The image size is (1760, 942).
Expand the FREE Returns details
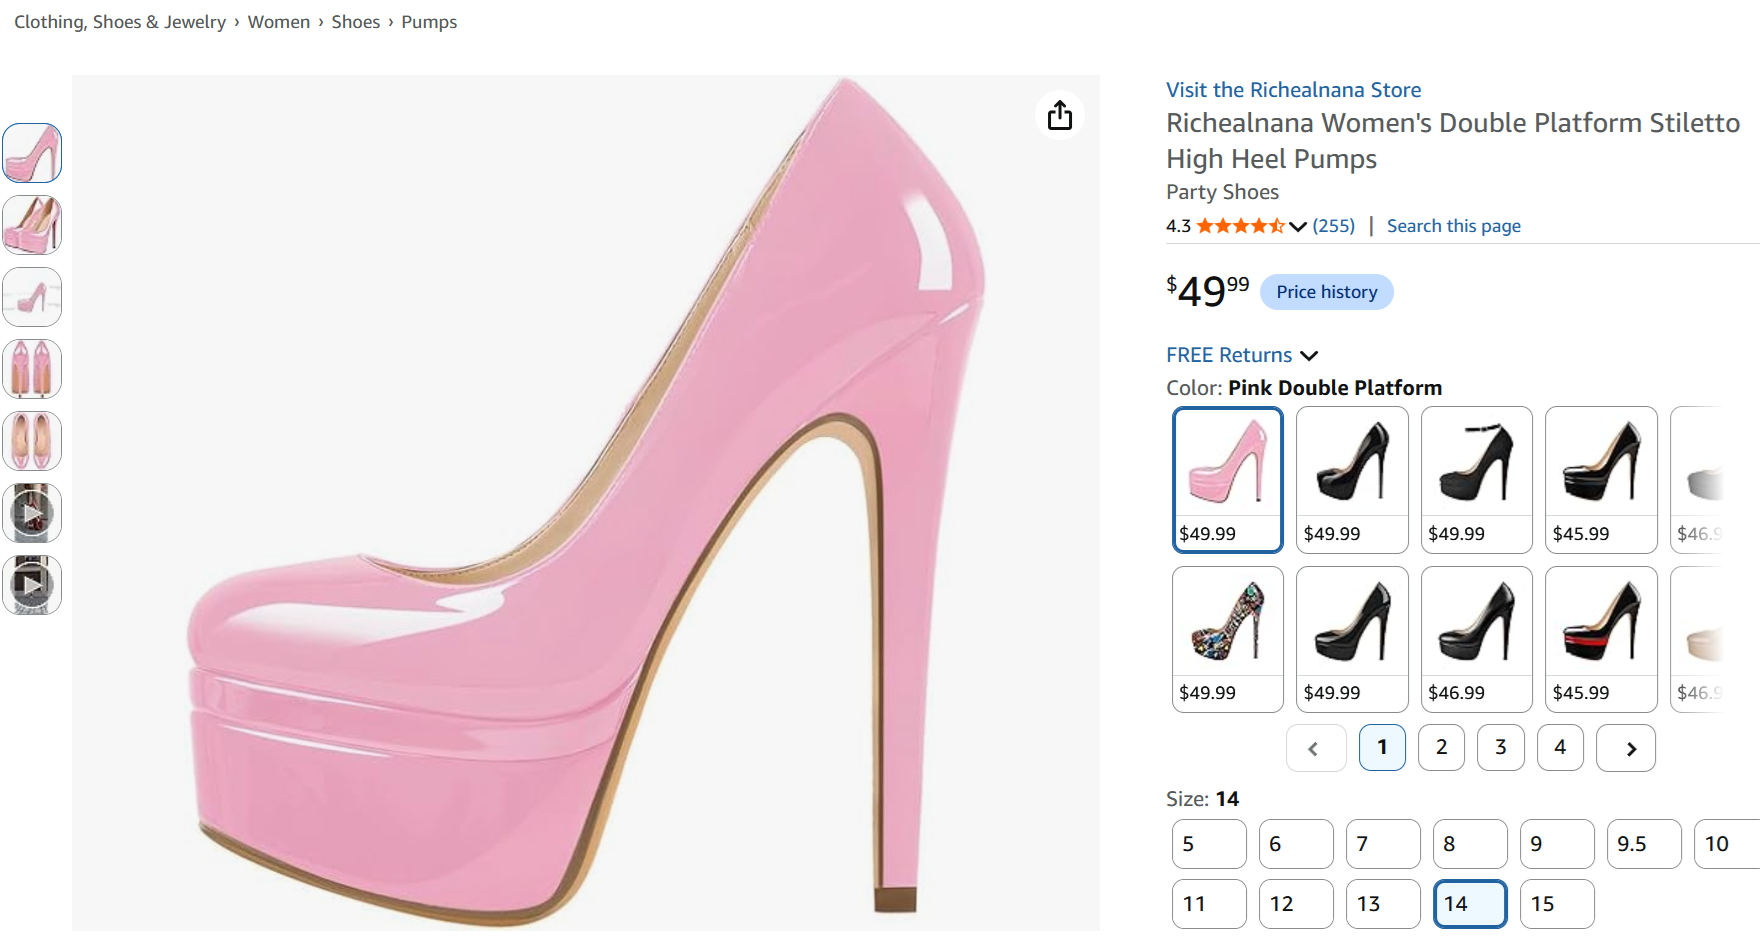[1242, 355]
